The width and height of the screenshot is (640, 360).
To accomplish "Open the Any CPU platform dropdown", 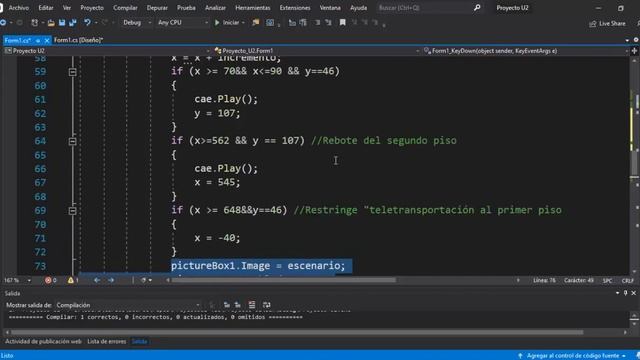I will (x=182, y=23).
